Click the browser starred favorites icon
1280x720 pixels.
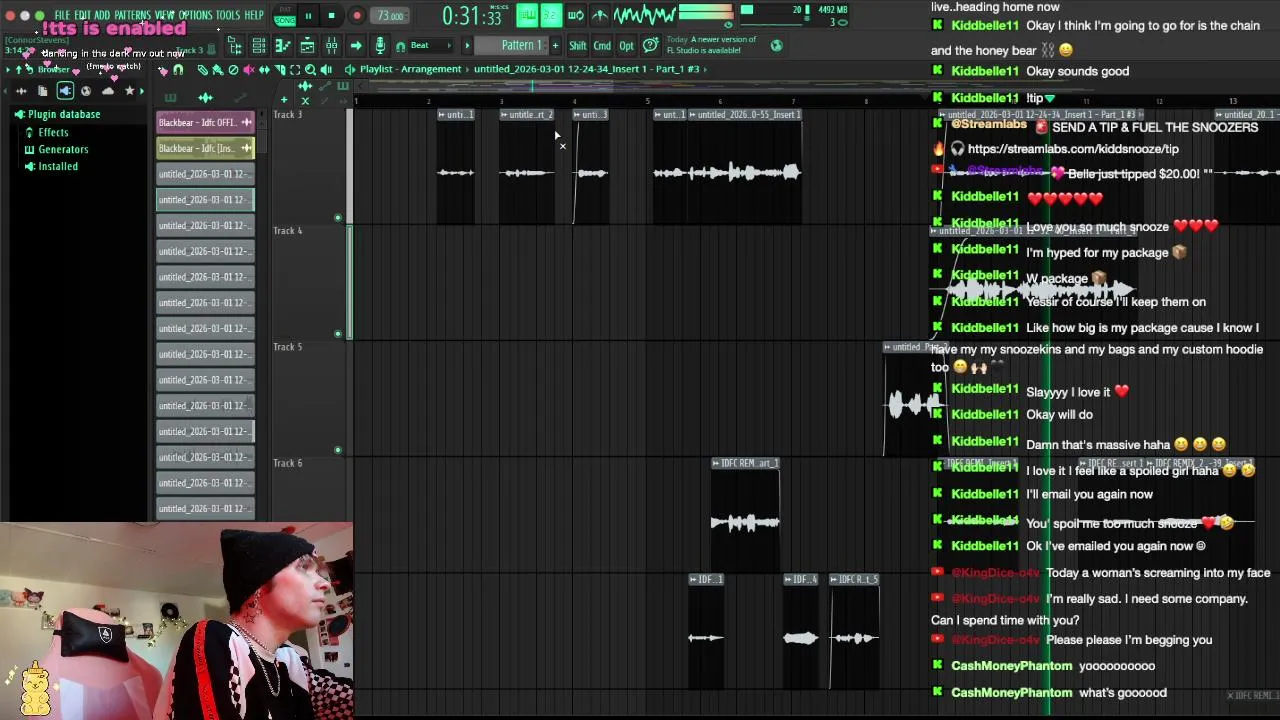129,91
